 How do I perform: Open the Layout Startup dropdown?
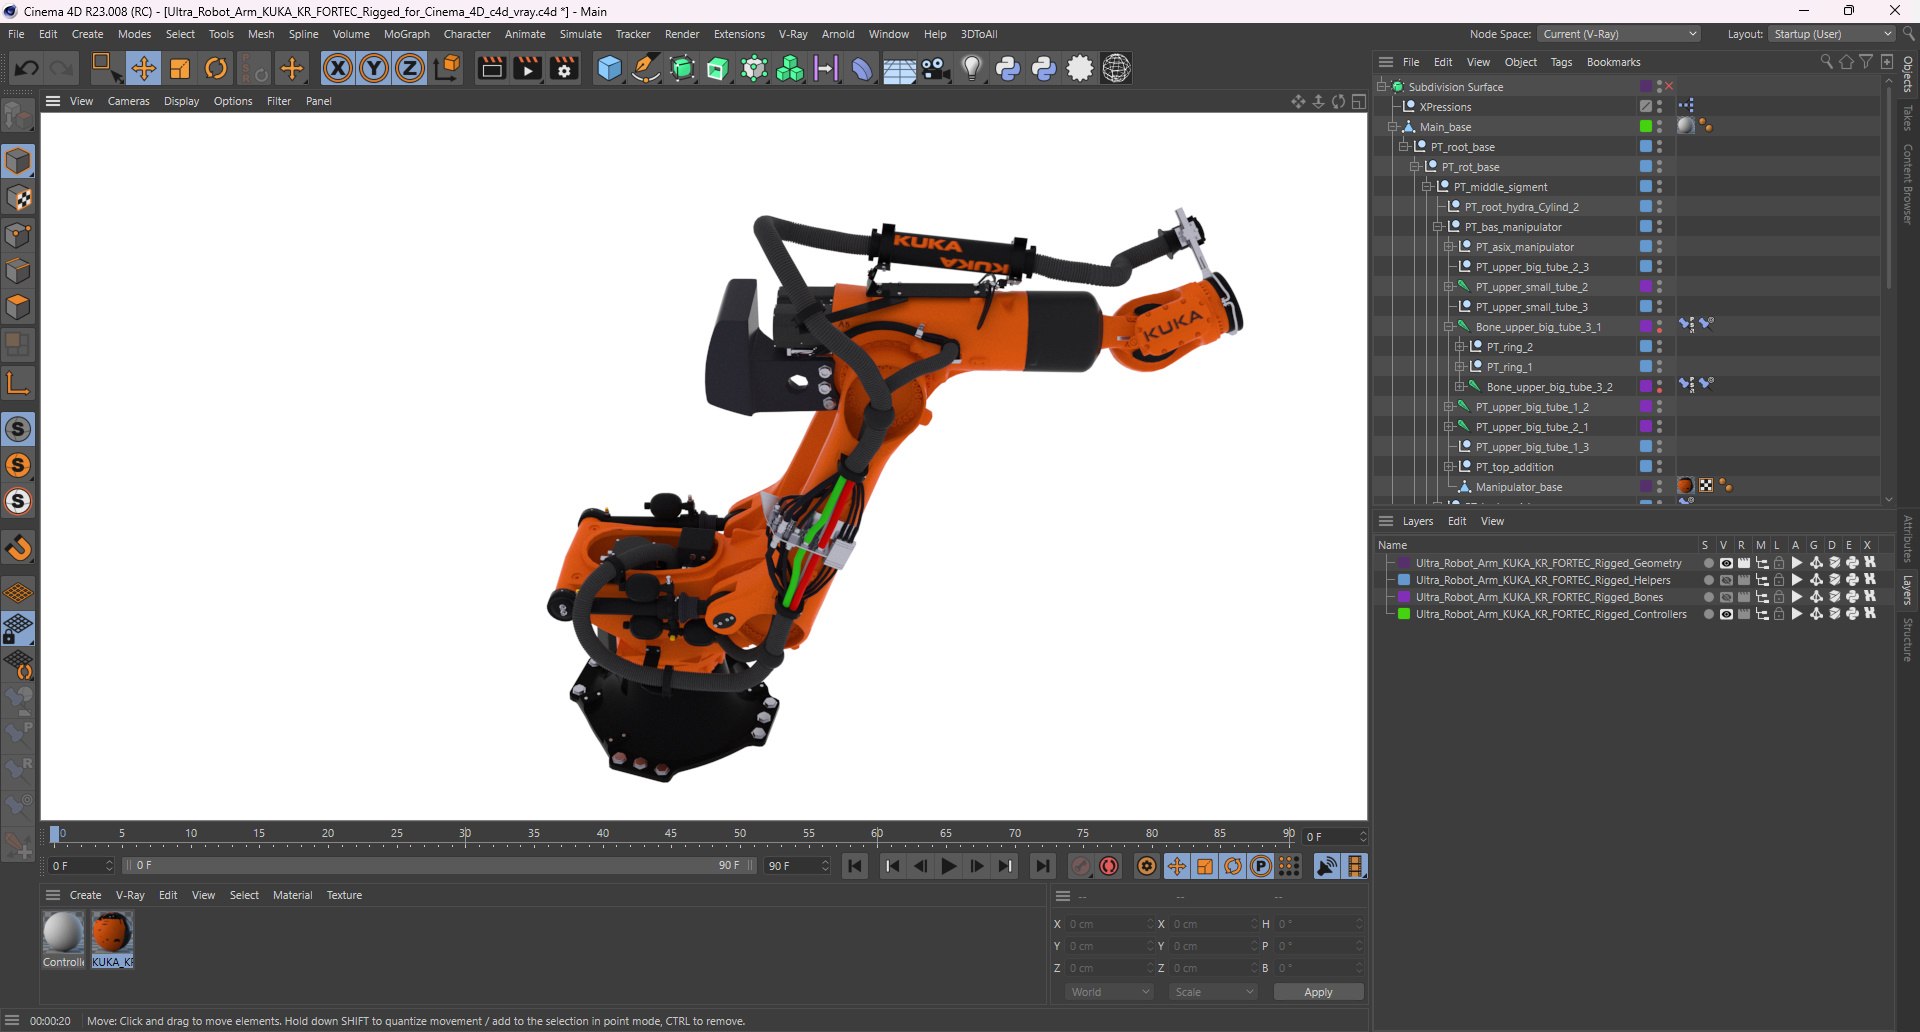pos(1832,34)
